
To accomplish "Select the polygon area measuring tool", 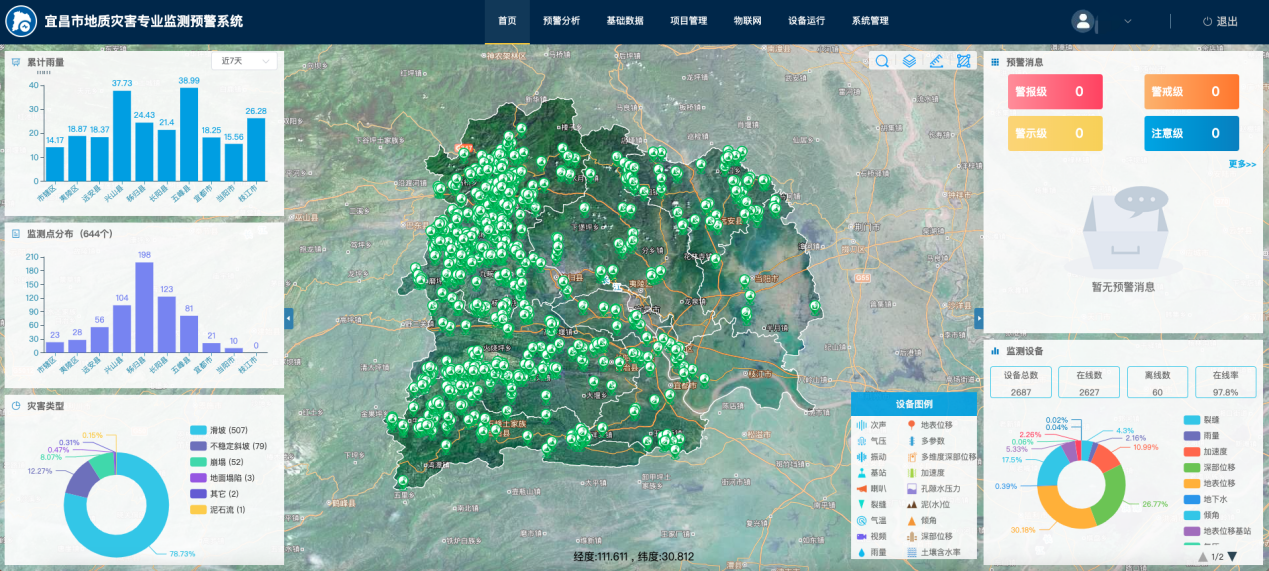I will pos(963,61).
